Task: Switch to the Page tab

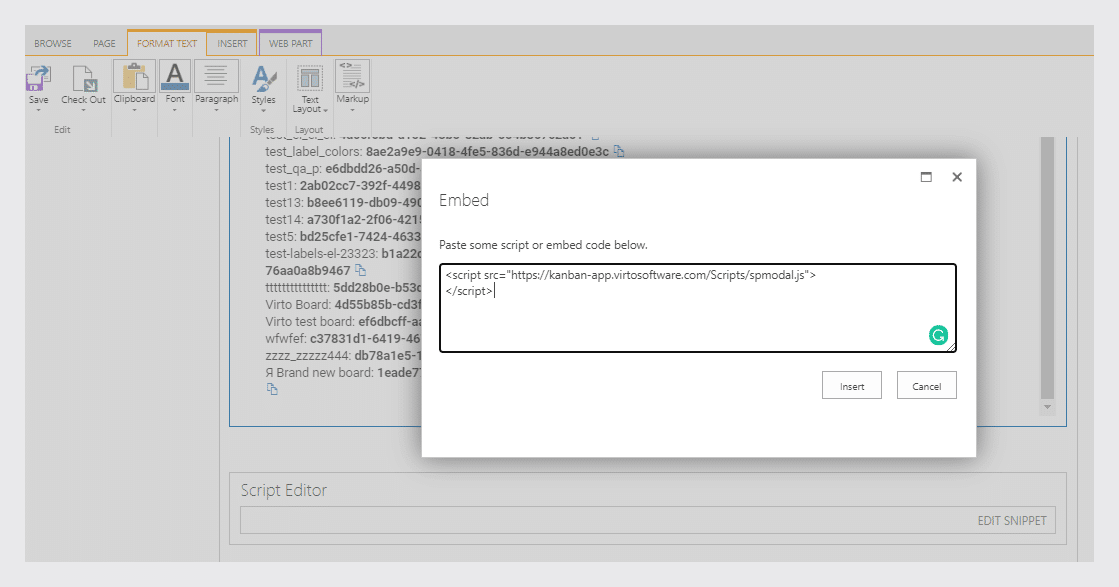Action: (x=104, y=44)
